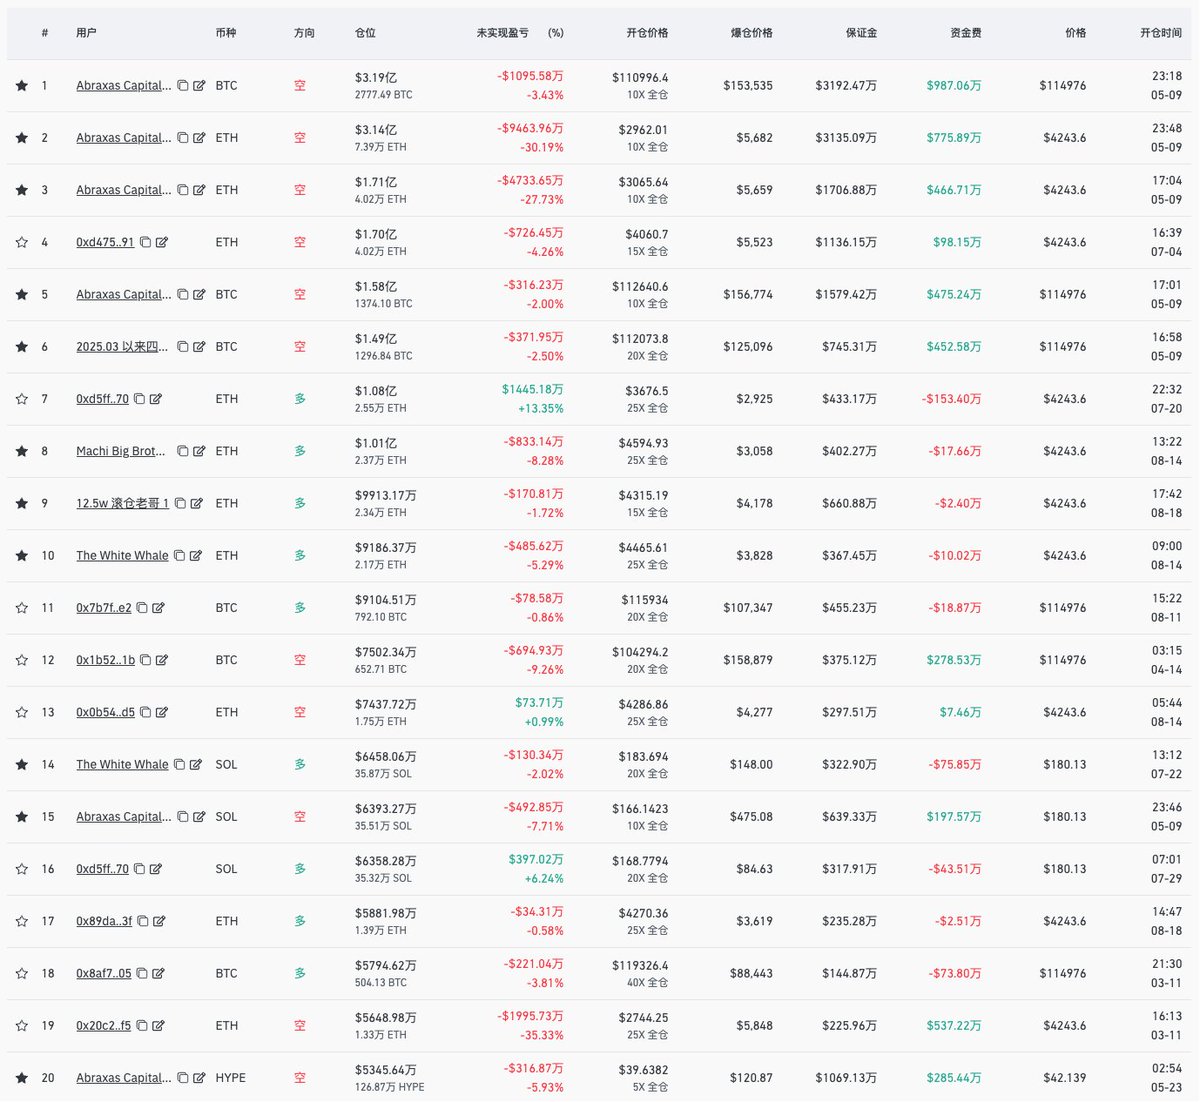The width and height of the screenshot is (1200, 1102).
Task: Edit note icon in row 1 Abraxas Capital
Action: pos(199,86)
